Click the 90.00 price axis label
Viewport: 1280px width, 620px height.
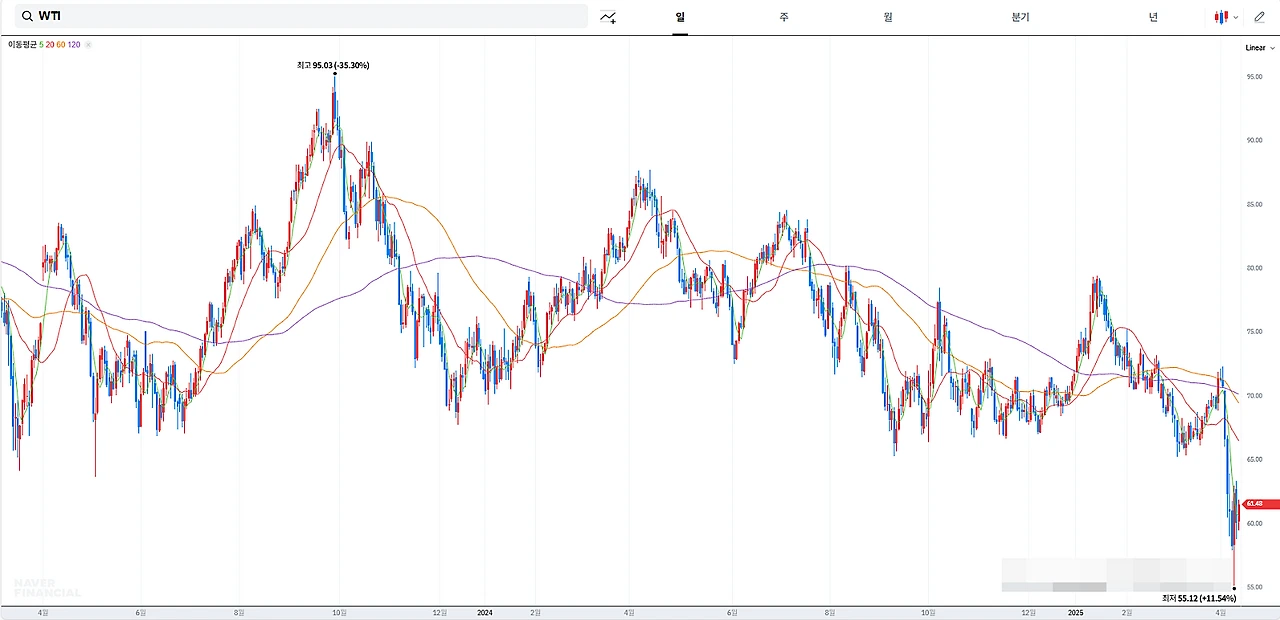click(x=1254, y=141)
